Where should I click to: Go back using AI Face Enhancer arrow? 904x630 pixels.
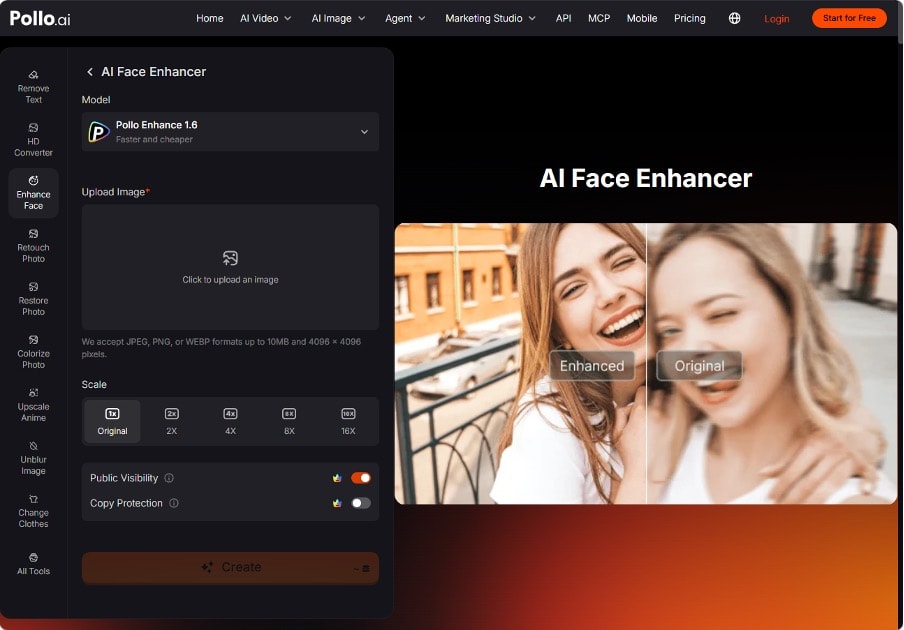pyautogui.click(x=89, y=71)
